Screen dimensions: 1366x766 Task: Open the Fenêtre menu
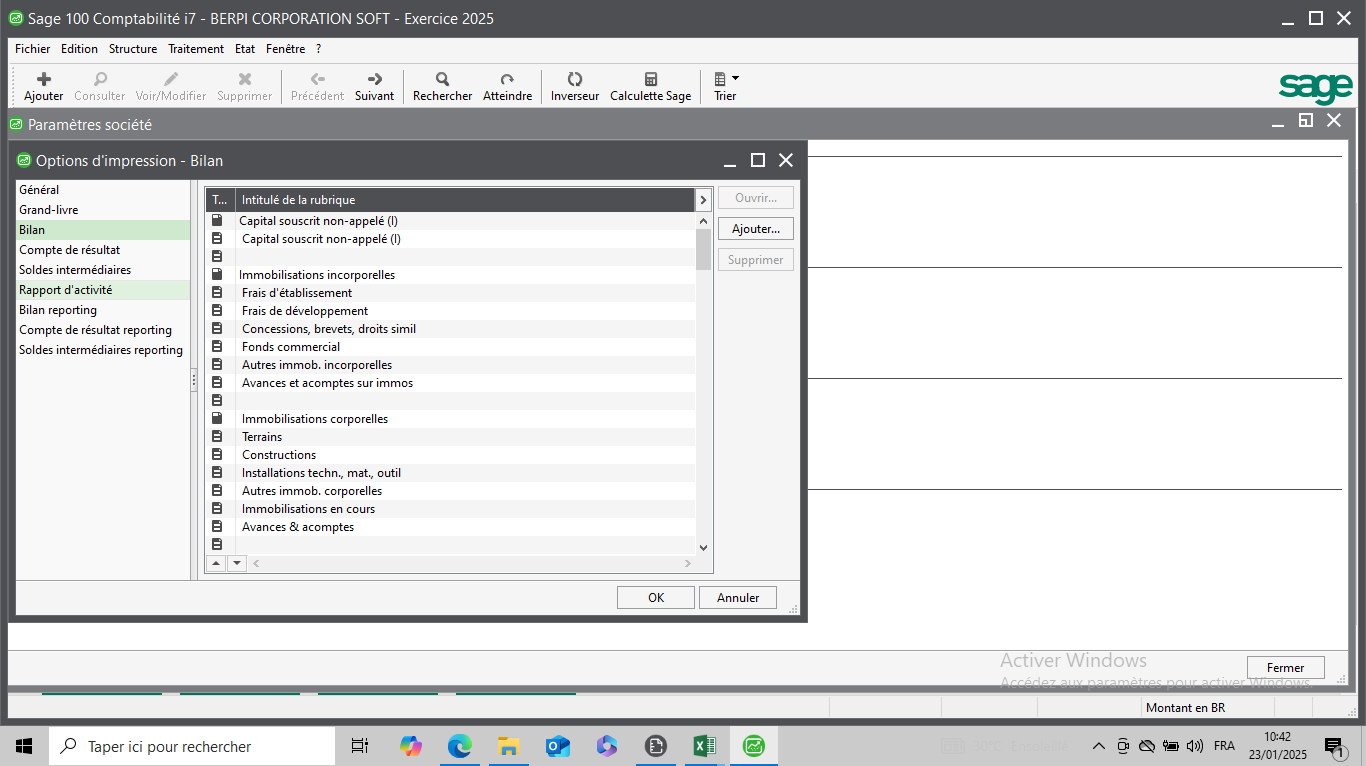click(286, 48)
